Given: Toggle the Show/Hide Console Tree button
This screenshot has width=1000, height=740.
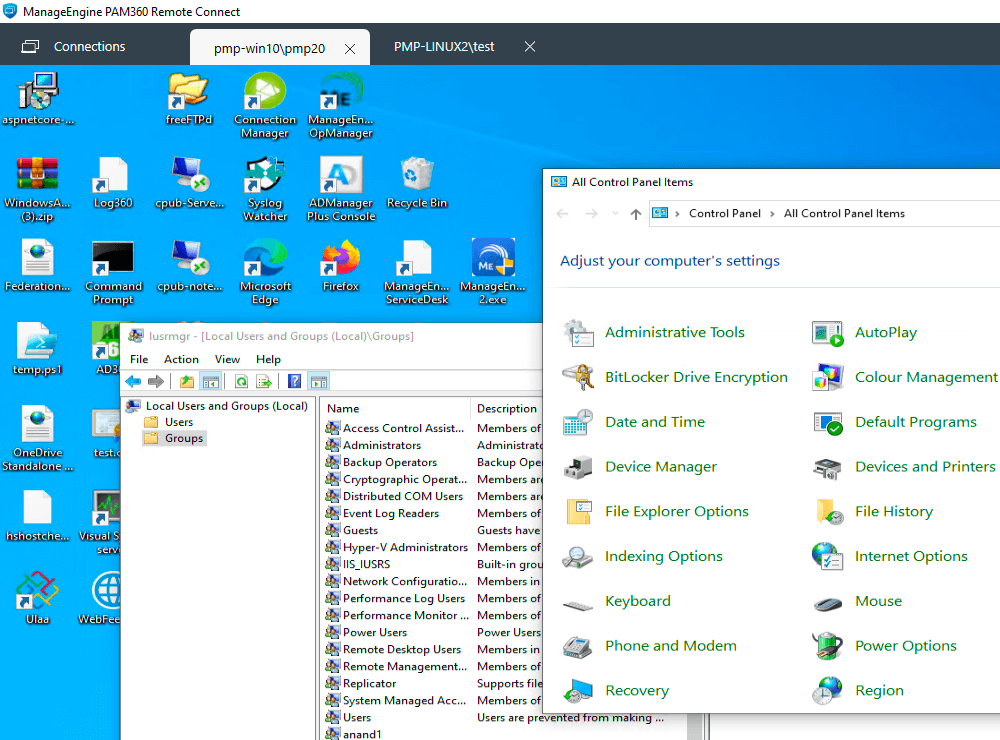Looking at the screenshot, I should pyautogui.click(x=210, y=381).
